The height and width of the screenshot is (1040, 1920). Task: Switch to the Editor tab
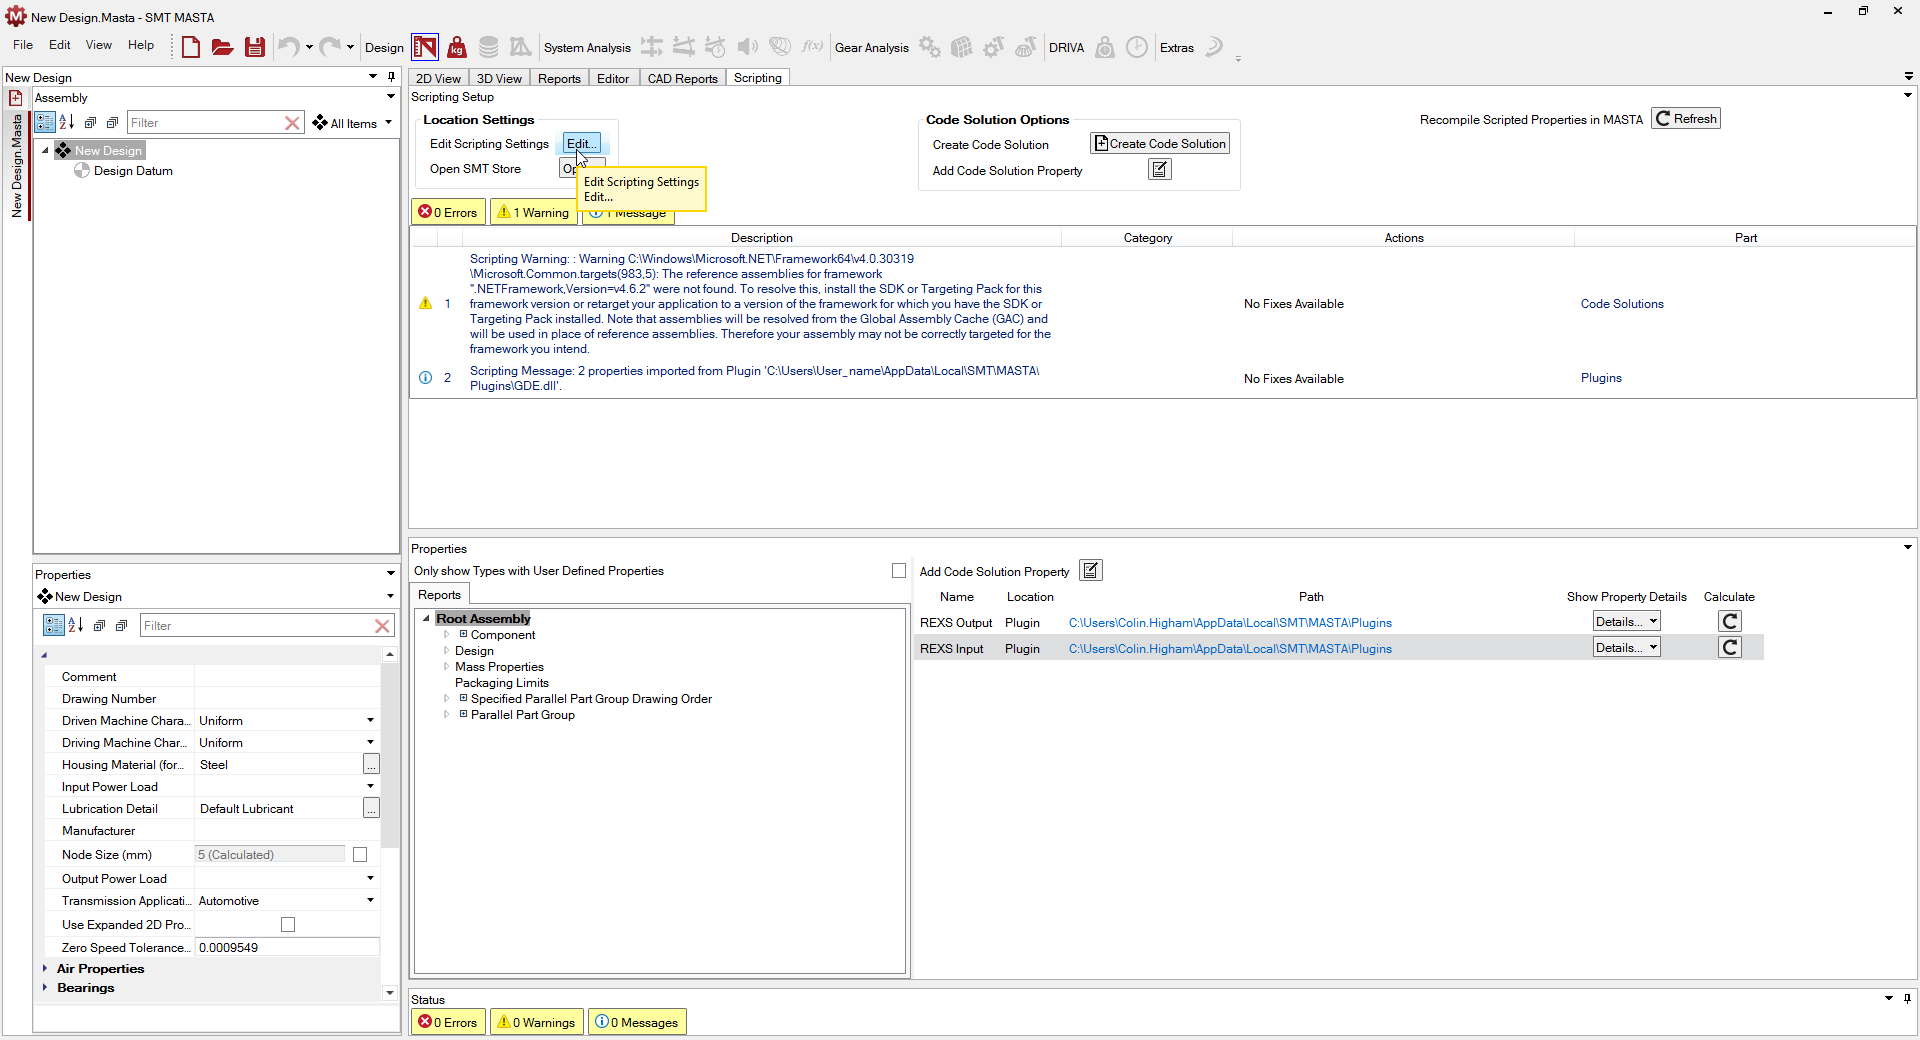(x=613, y=78)
